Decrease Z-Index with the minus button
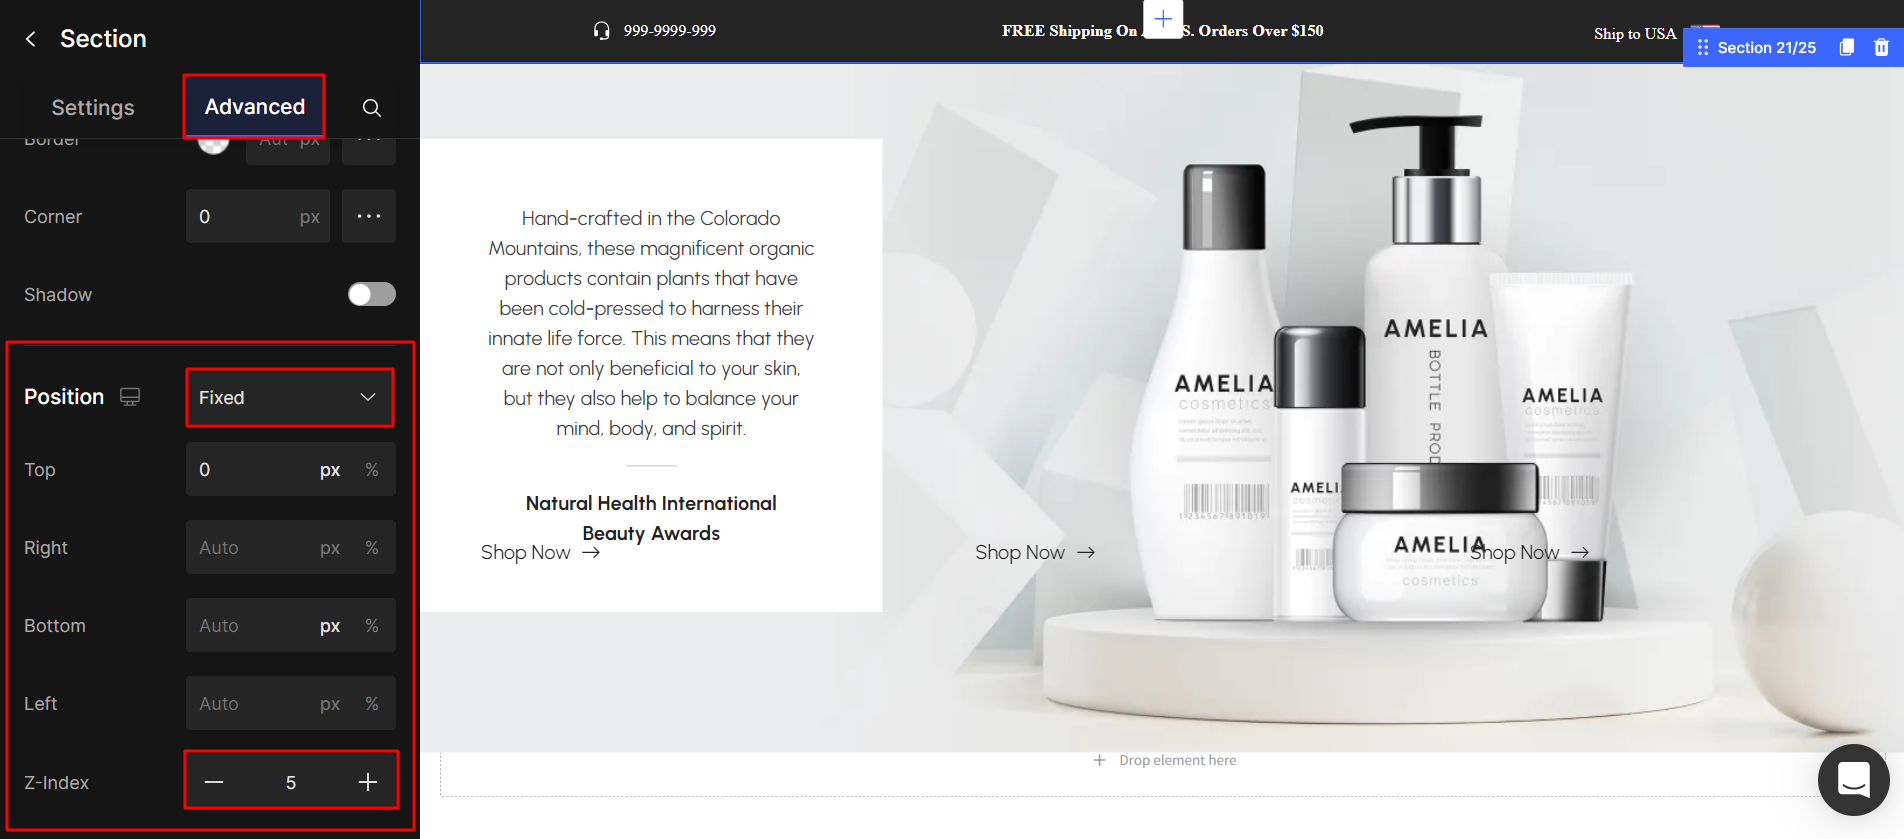Viewport: 1904px width, 839px height. tap(214, 782)
